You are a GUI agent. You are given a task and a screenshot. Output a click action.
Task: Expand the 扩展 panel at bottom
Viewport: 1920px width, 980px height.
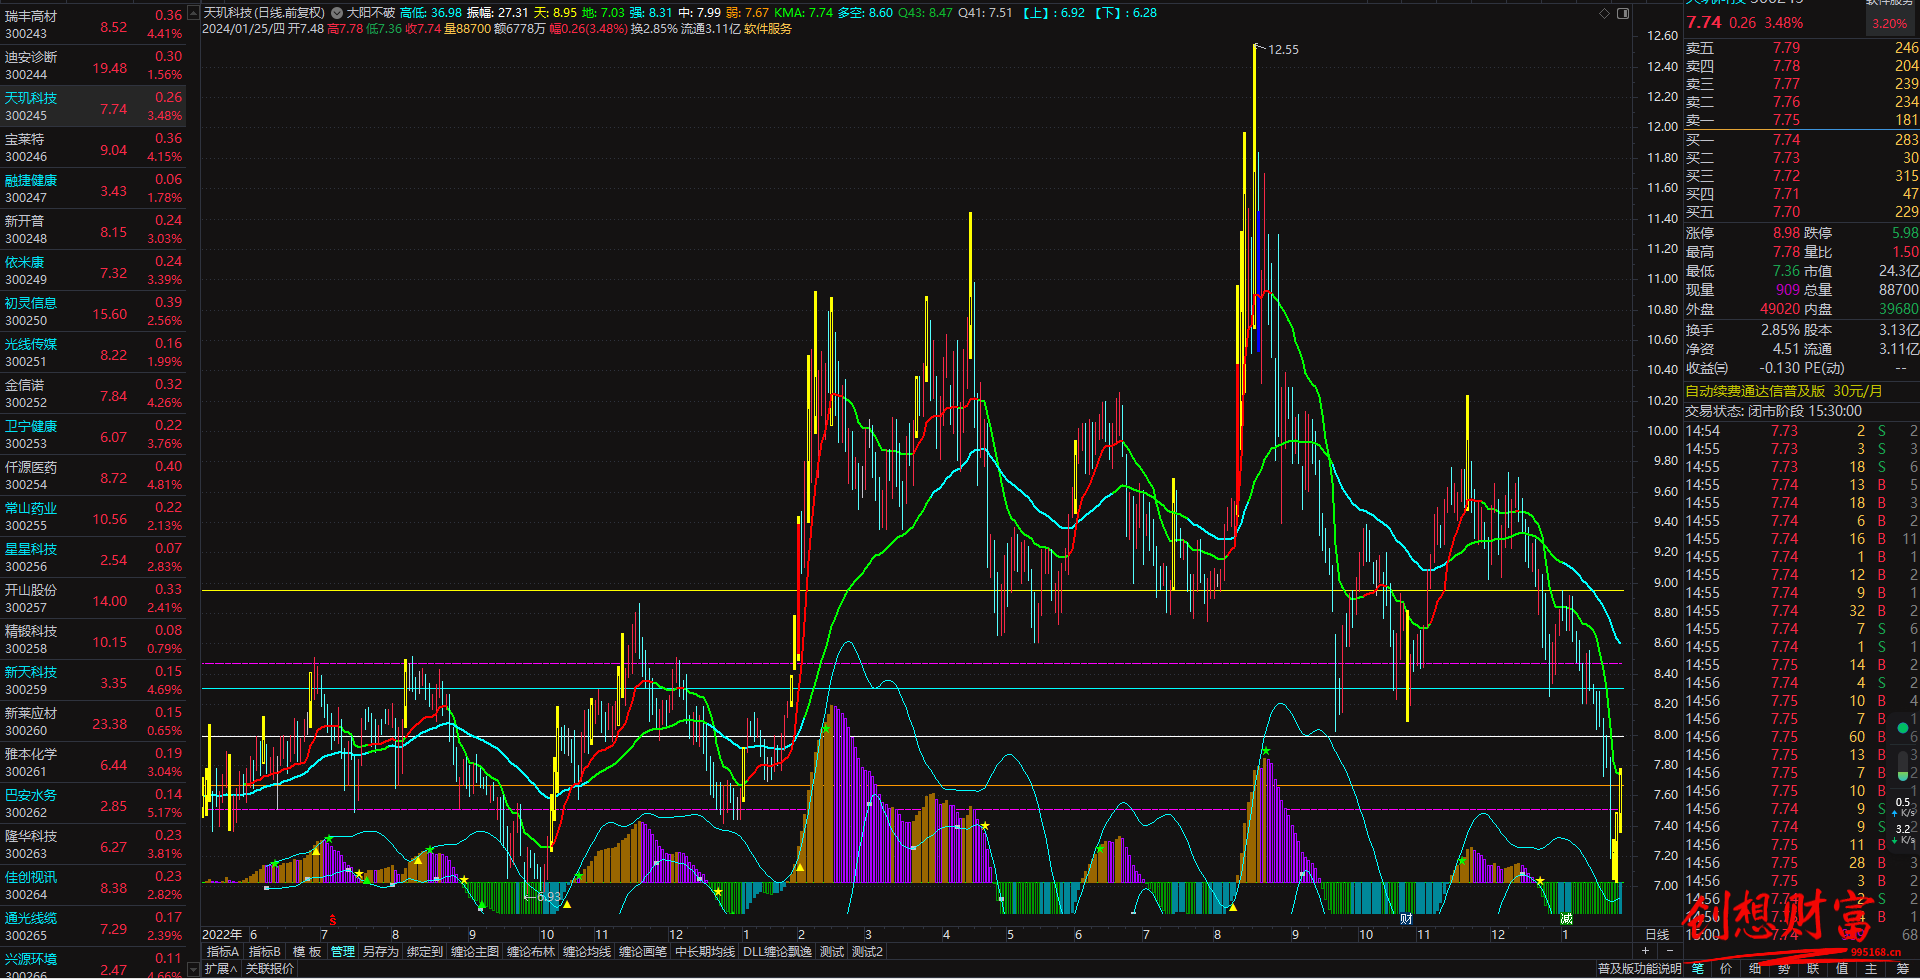point(221,968)
